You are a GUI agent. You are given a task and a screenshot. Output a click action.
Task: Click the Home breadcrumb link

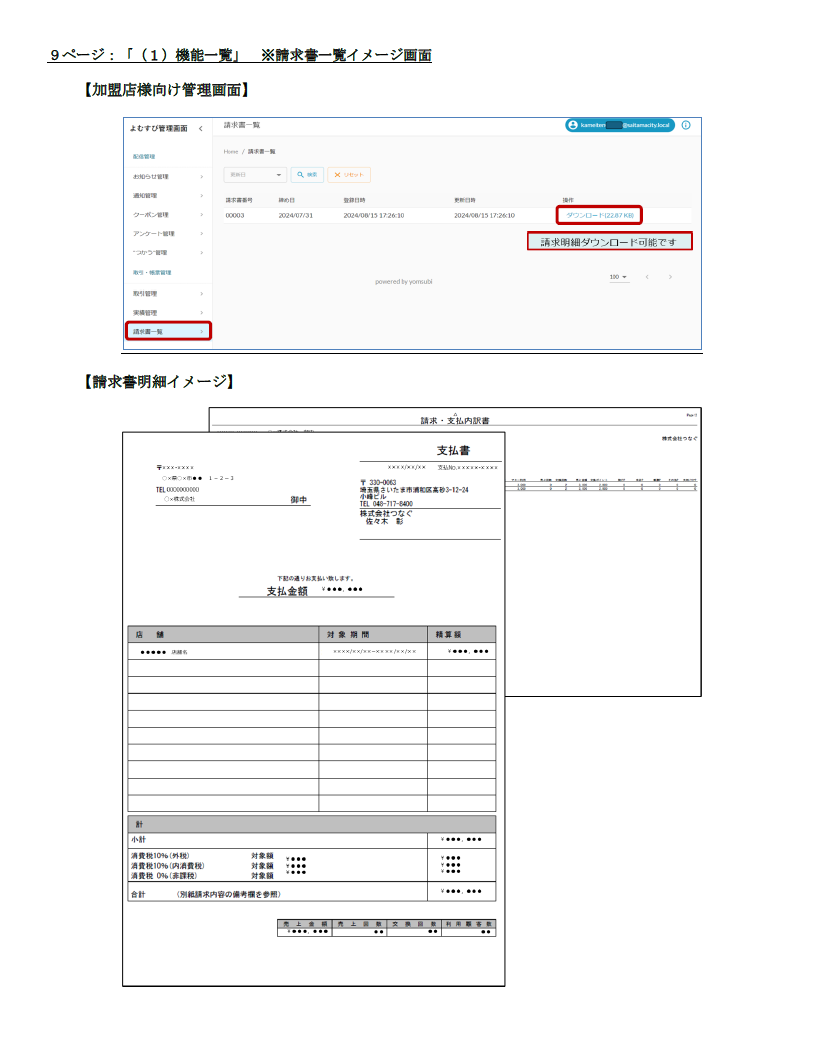[231, 152]
